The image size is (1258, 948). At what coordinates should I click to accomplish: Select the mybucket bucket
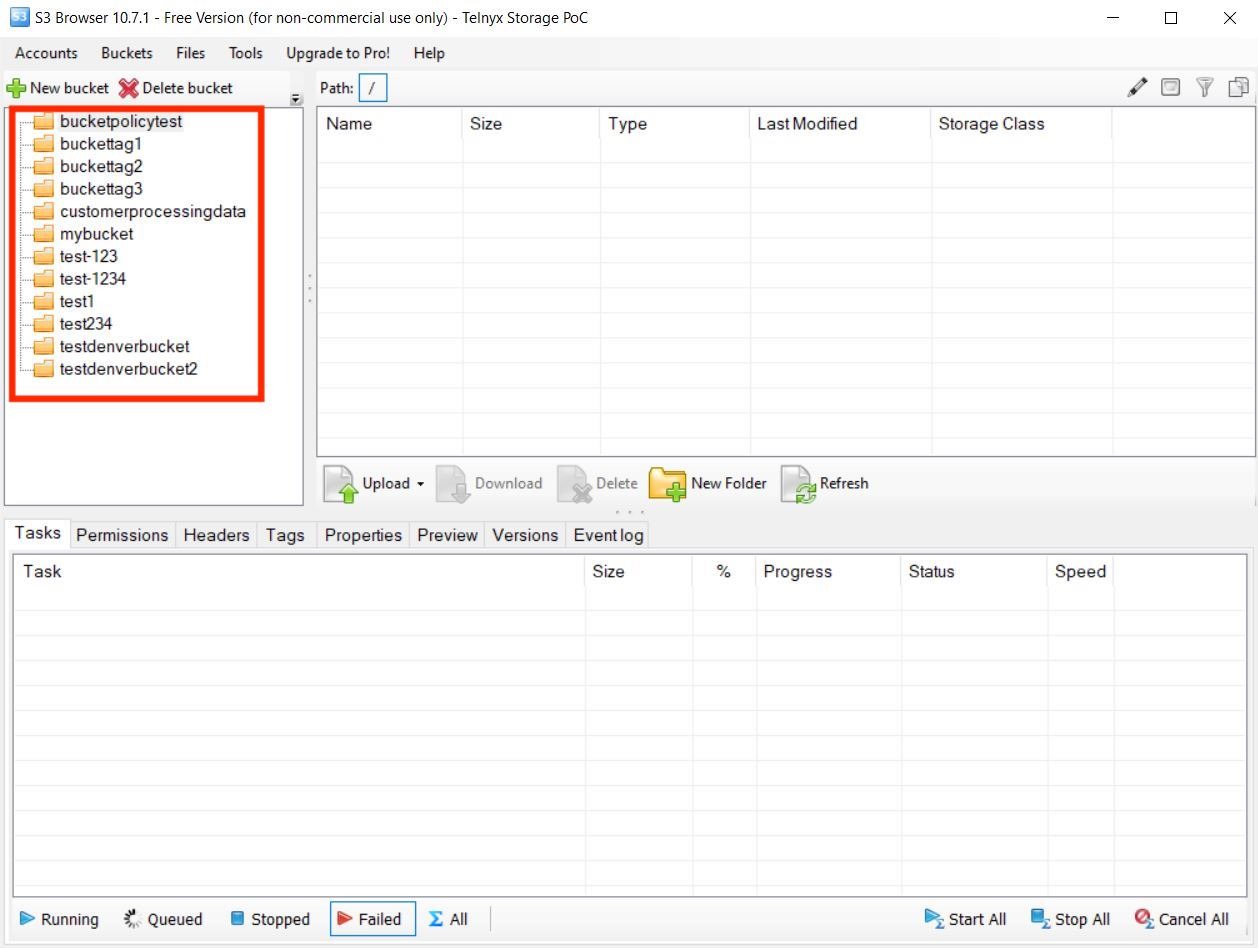point(96,234)
